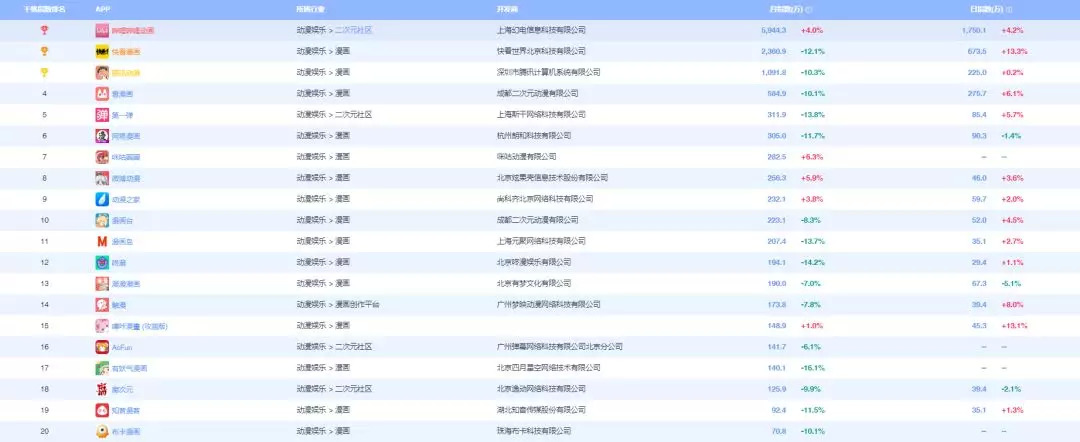Open the 第一弹 app name link

coord(123,115)
